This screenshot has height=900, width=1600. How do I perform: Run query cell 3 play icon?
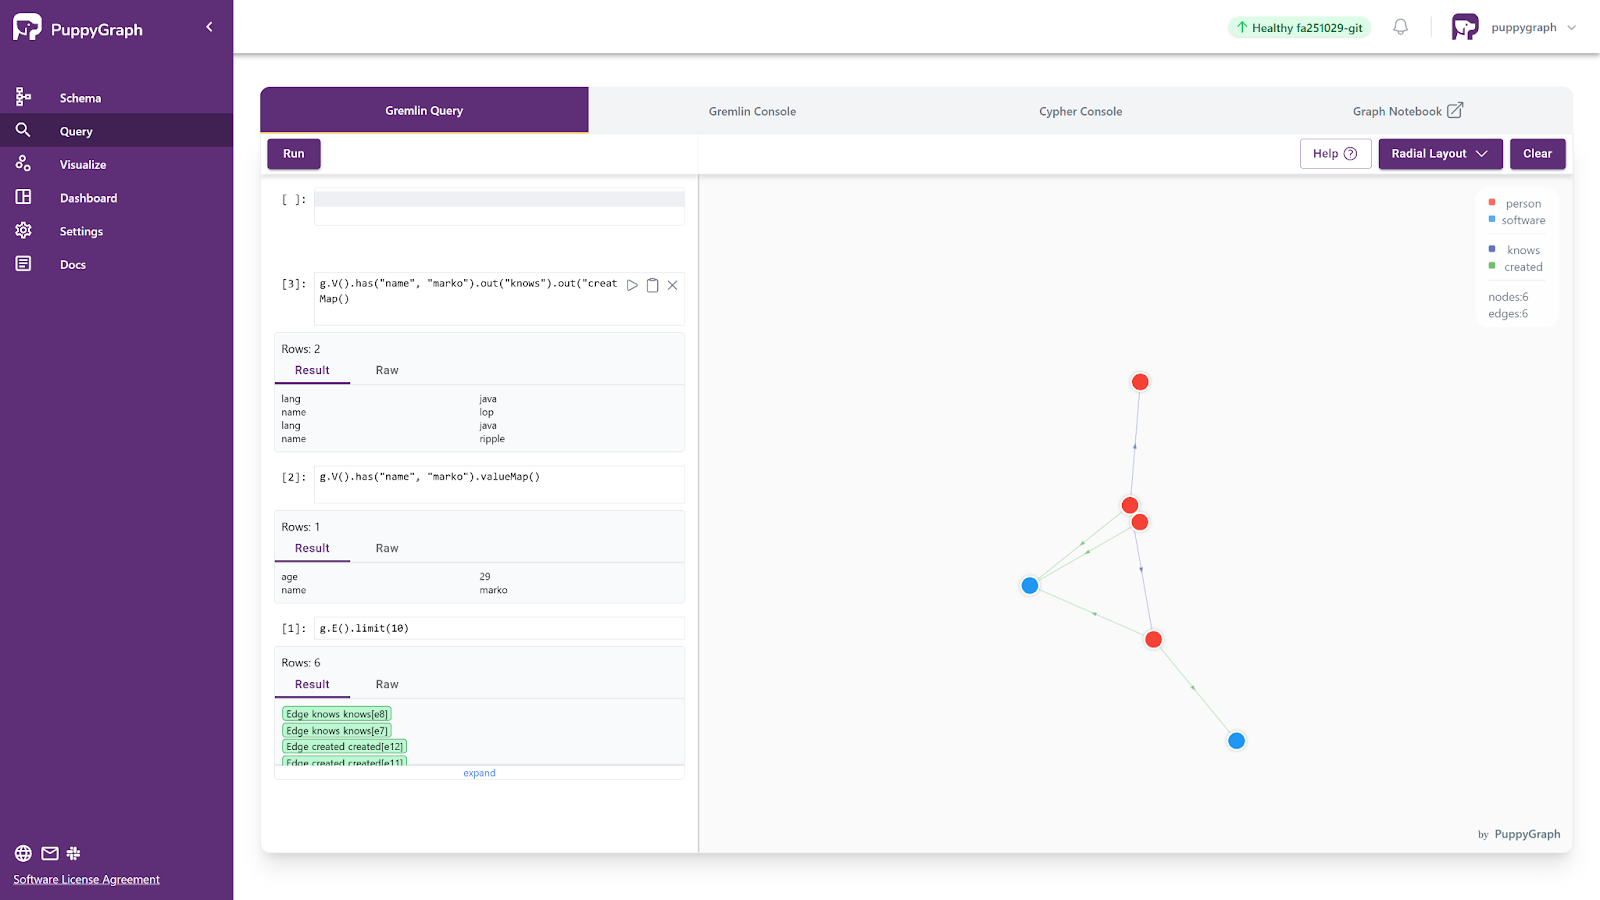click(x=632, y=285)
